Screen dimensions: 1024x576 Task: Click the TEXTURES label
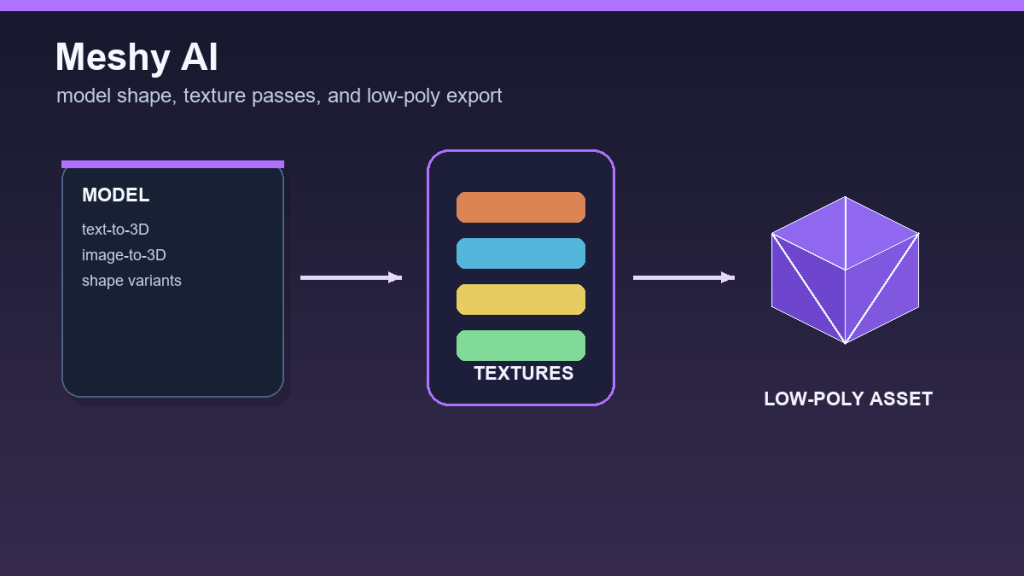[x=523, y=373]
